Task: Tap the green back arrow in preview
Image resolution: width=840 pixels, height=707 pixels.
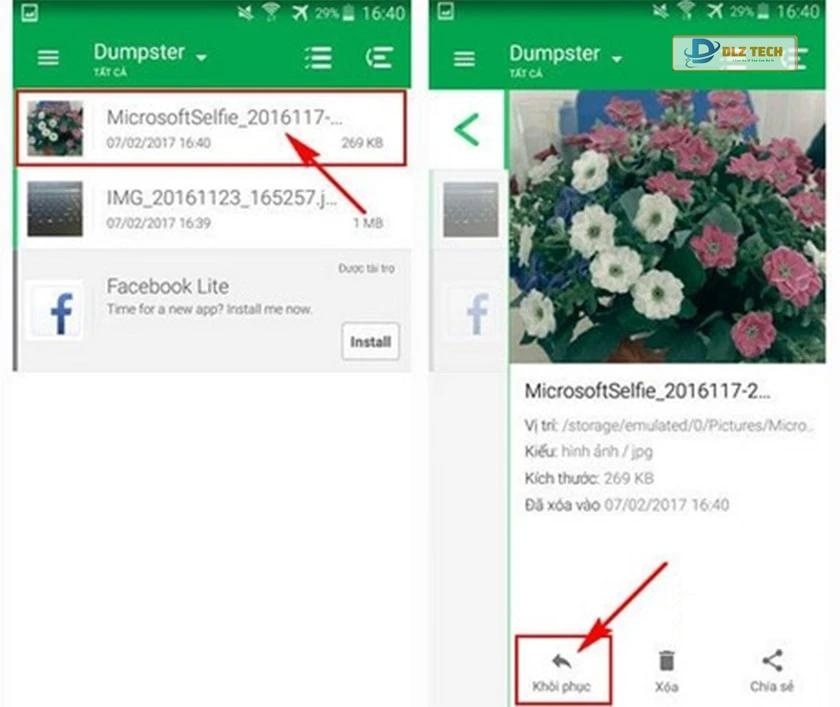Action: point(464,130)
